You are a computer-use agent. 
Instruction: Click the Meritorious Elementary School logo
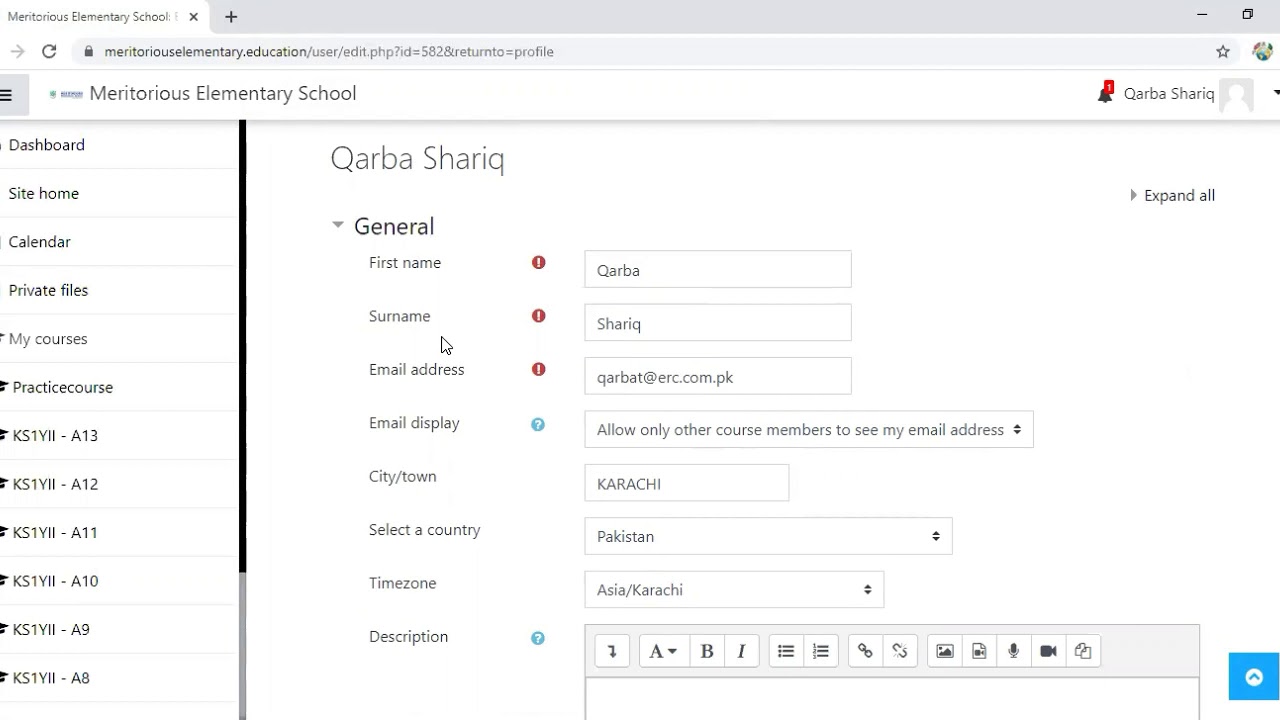point(66,94)
